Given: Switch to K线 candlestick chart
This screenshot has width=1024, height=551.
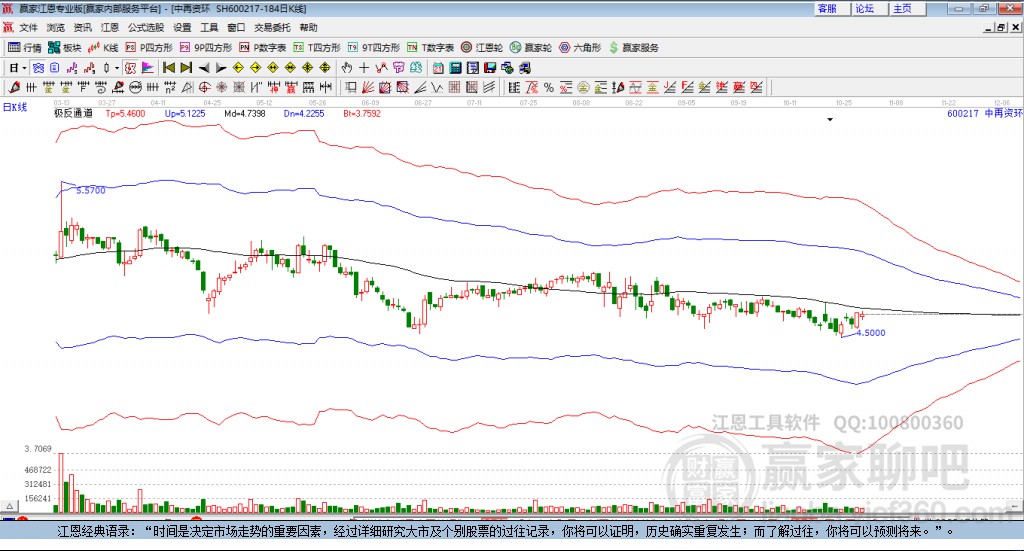Looking at the screenshot, I should point(103,48).
